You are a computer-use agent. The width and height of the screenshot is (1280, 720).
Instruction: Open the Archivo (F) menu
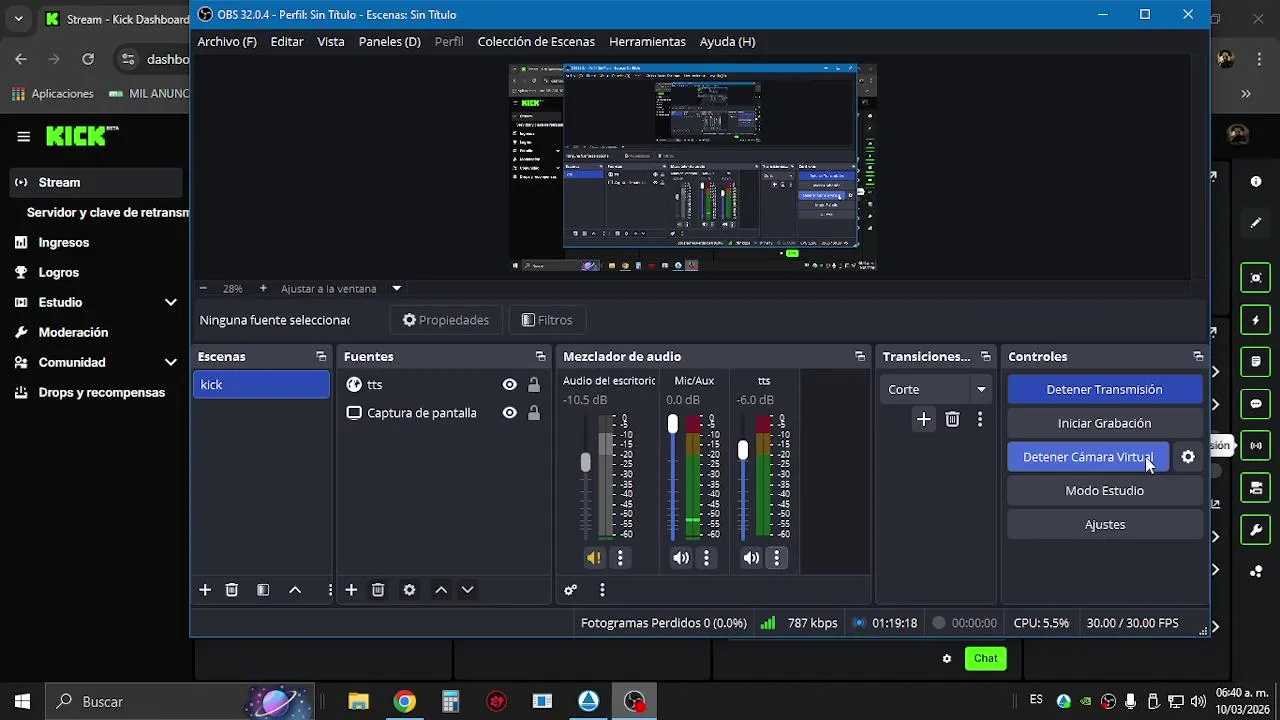(227, 41)
